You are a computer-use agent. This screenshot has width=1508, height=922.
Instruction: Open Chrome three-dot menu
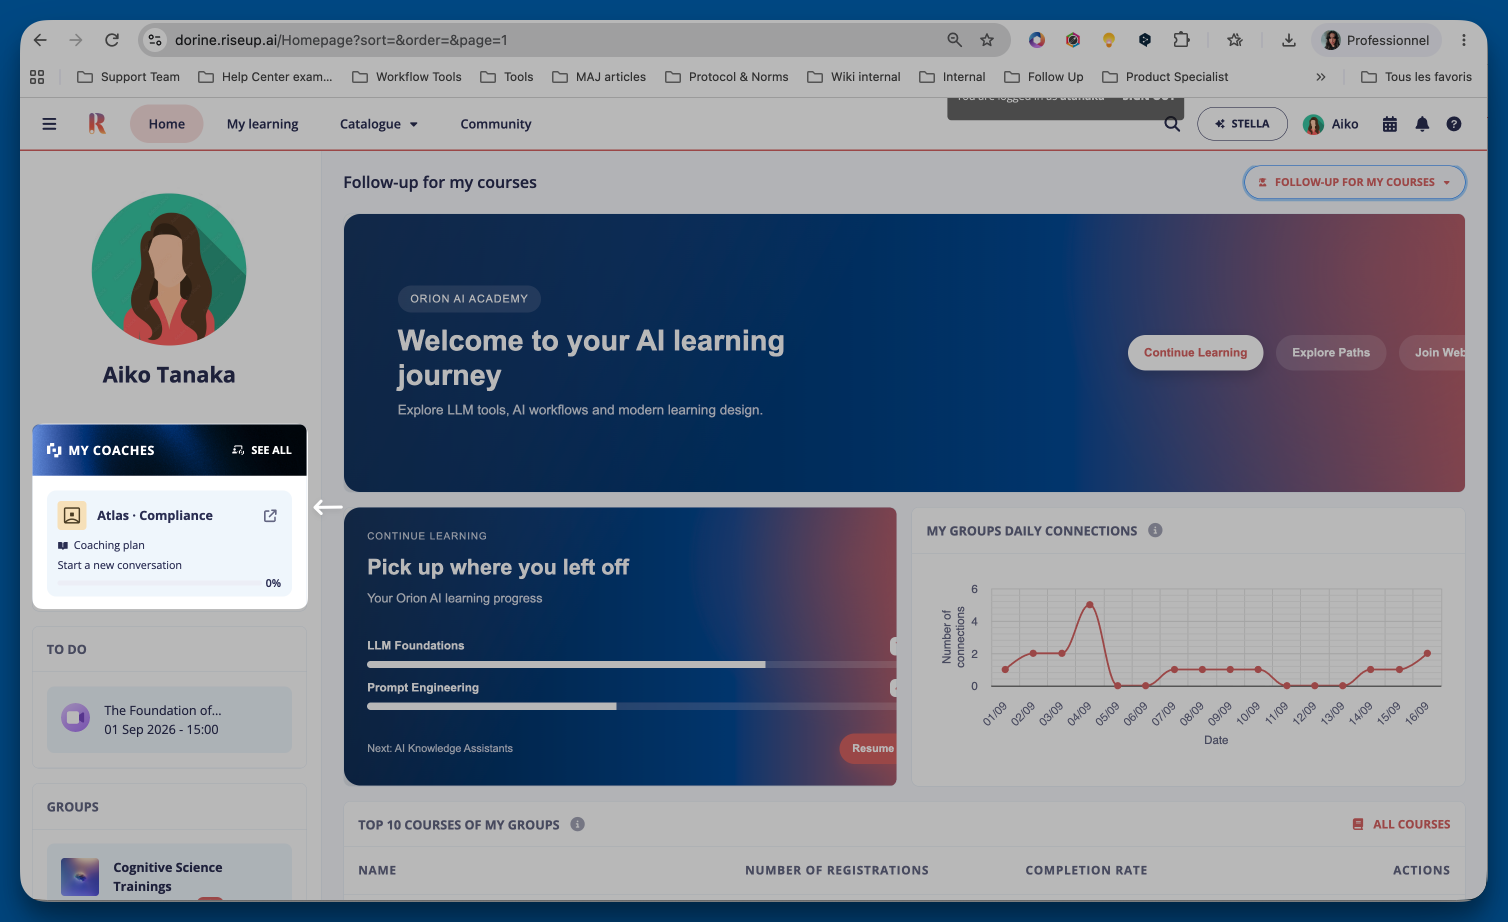[1464, 40]
